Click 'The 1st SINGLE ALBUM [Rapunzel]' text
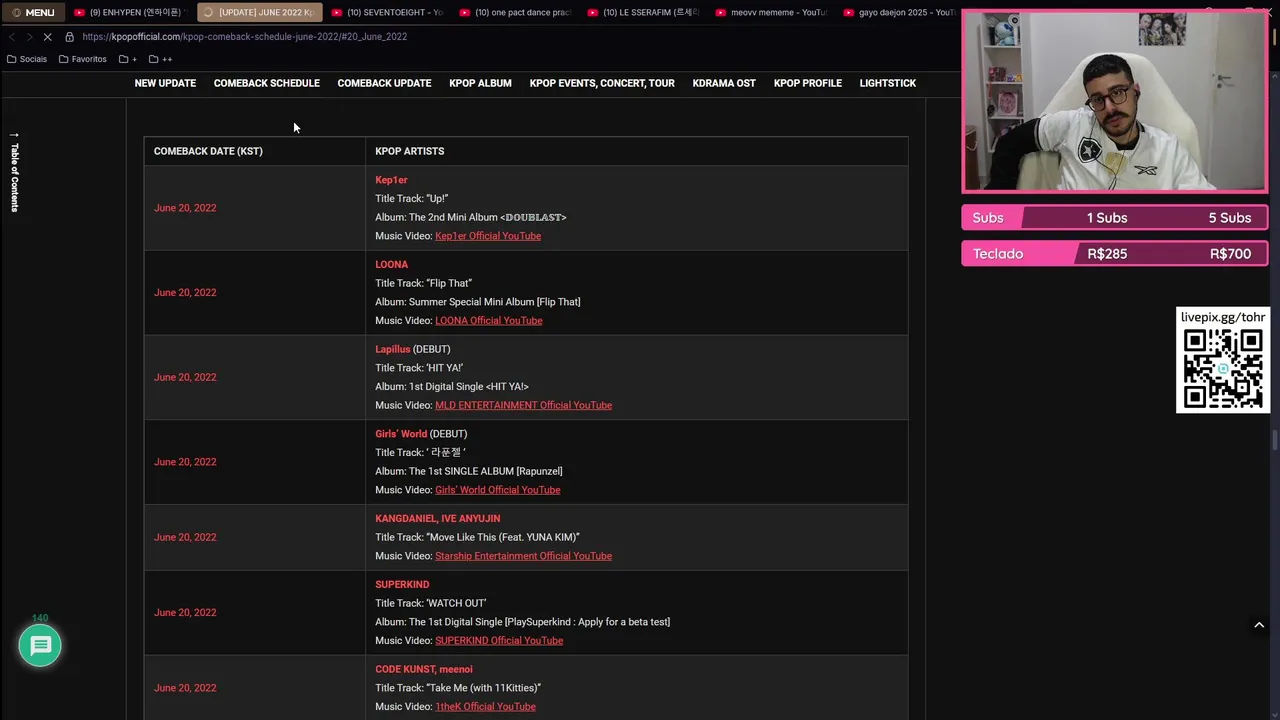 pos(485,471)
